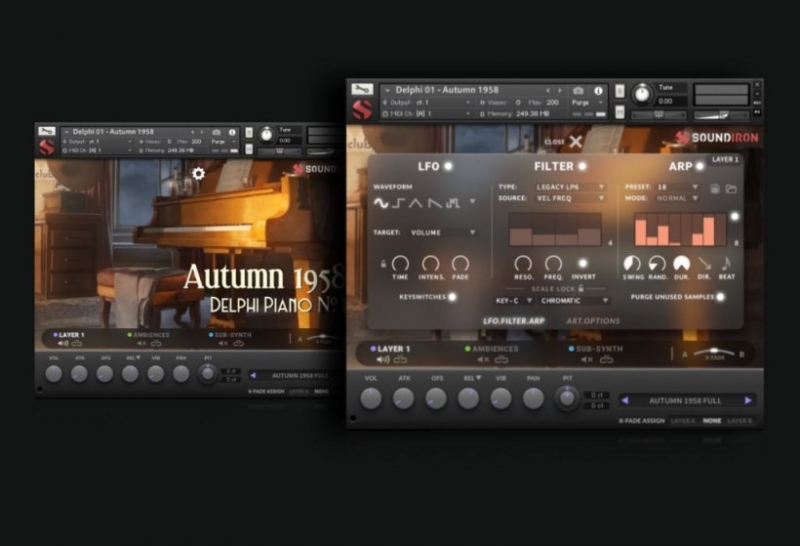Close the settings panel with the X button
The width and height of the screenshot is (800, 546).
tap(576, 141)
